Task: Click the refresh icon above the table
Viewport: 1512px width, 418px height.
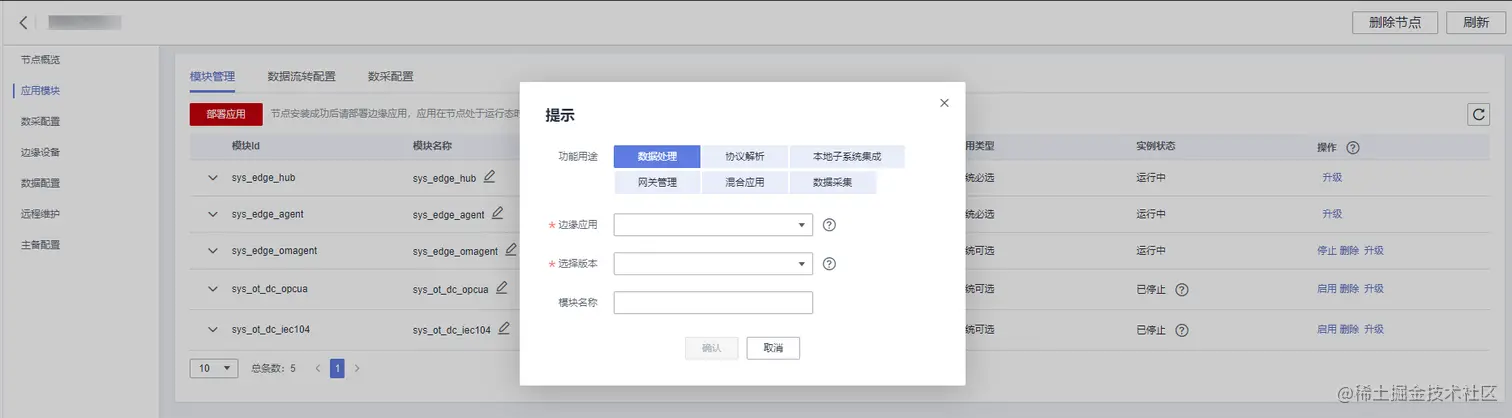Action: [x=1478, y=114]
